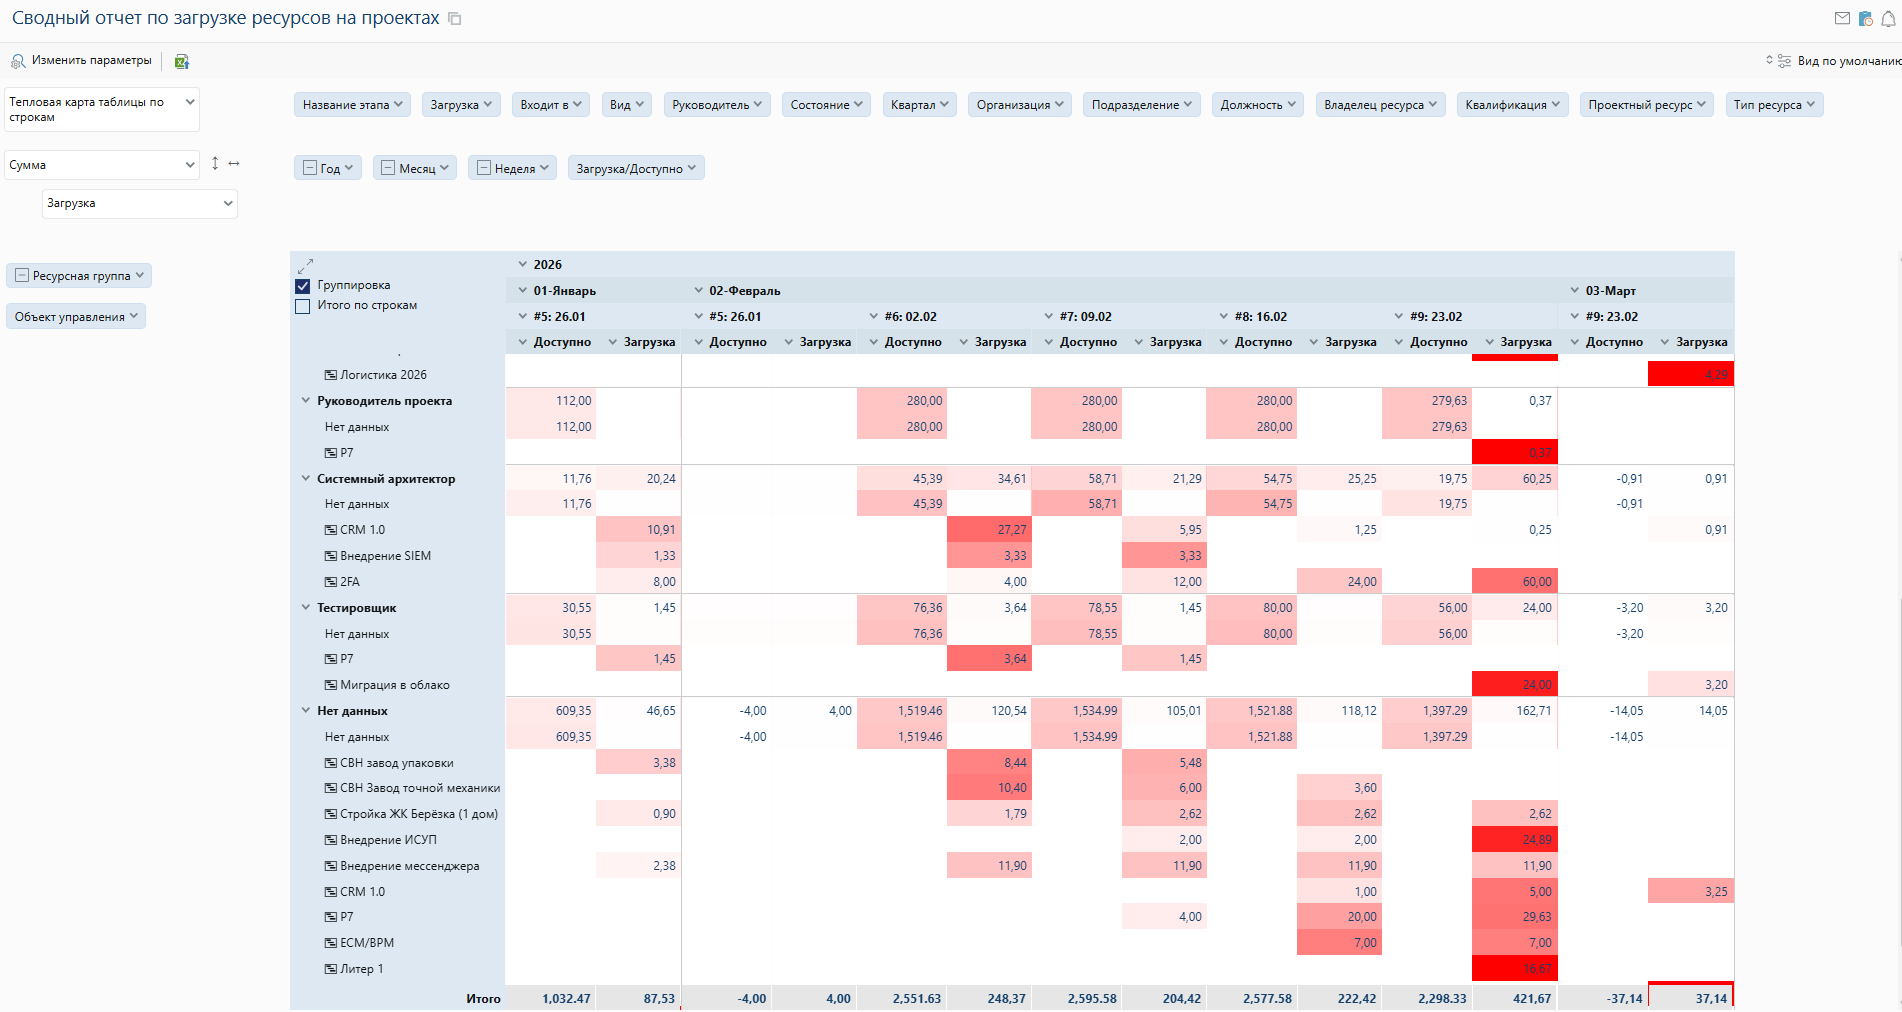Select the Внедрение мессенджера row label

pos(409,866)
